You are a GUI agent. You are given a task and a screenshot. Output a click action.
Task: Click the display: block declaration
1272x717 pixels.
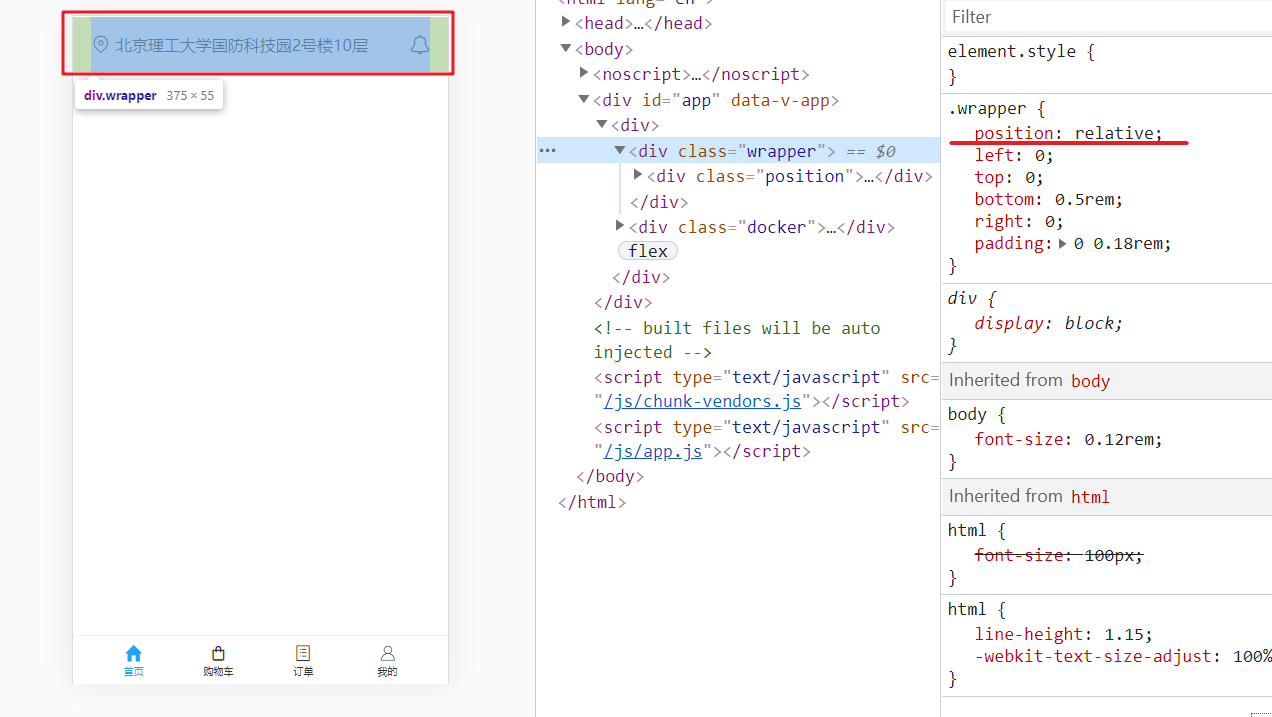pyautogui.click(x=1049, y=323)
